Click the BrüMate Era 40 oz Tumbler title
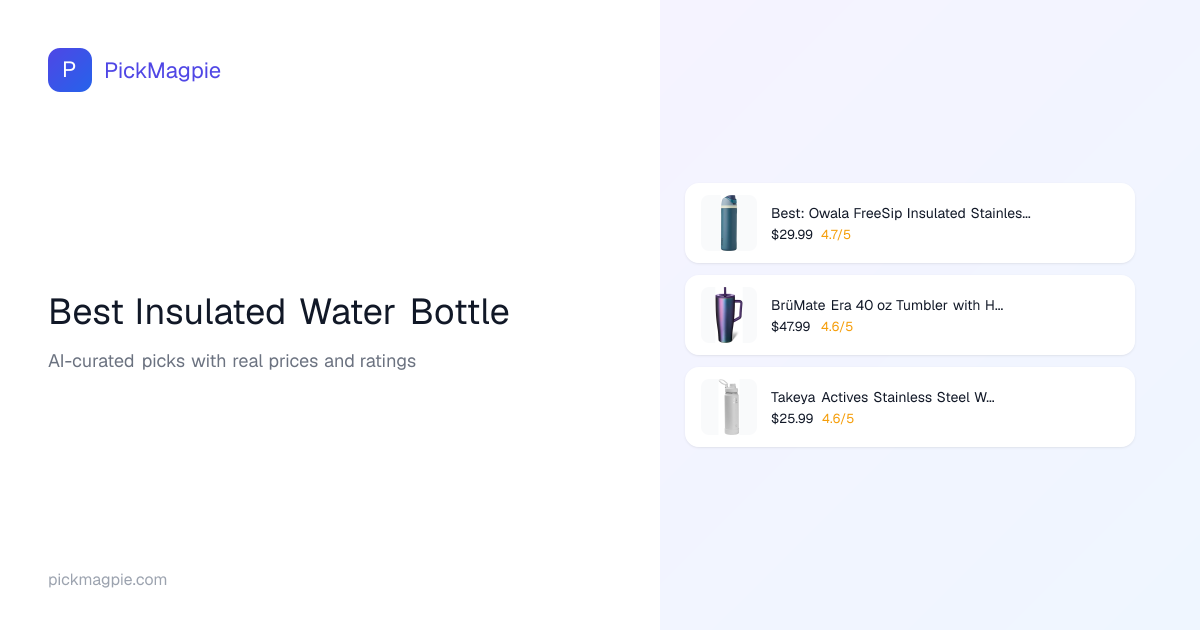Screen dimensions: 1200x630 886,305
